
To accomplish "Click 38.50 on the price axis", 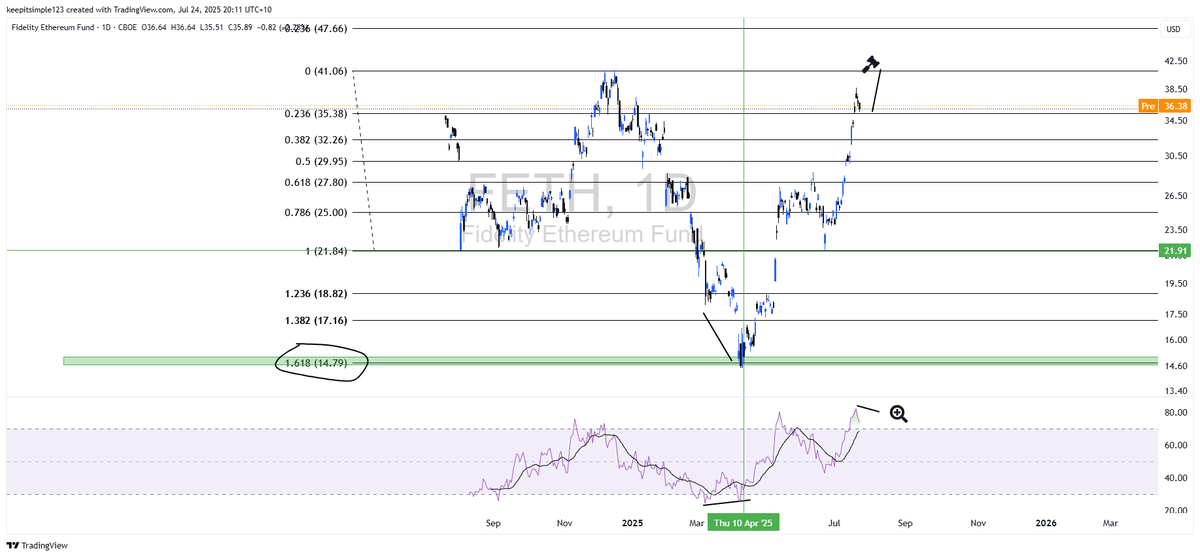I will (1175, 89).
